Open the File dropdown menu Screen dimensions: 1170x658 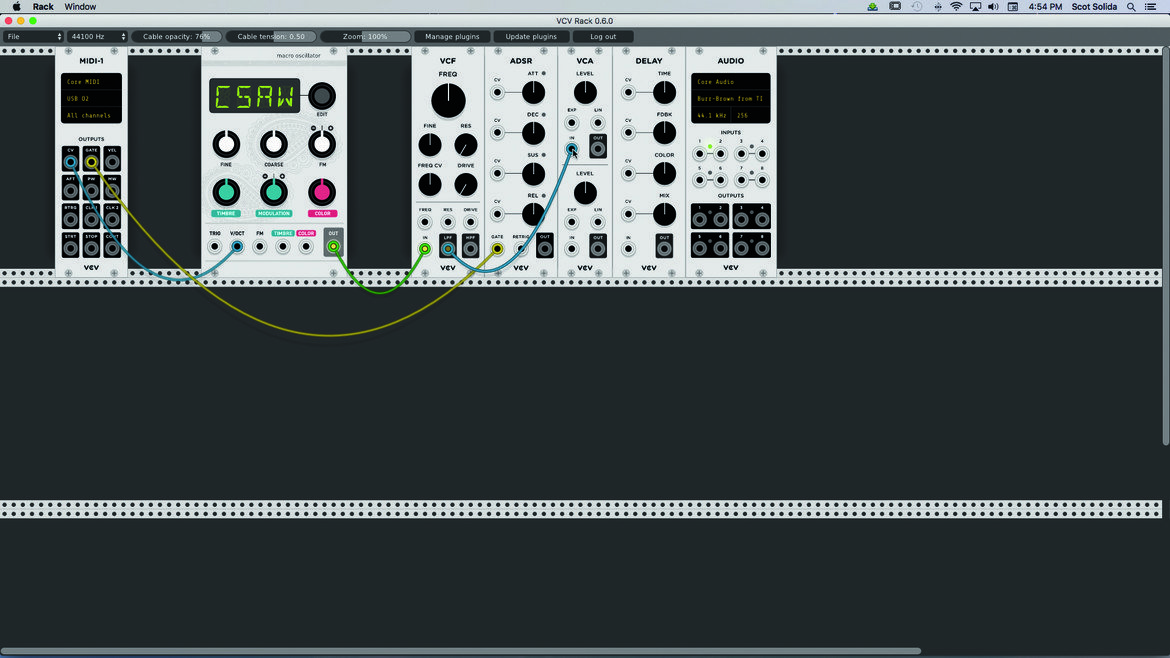(33, 37)
